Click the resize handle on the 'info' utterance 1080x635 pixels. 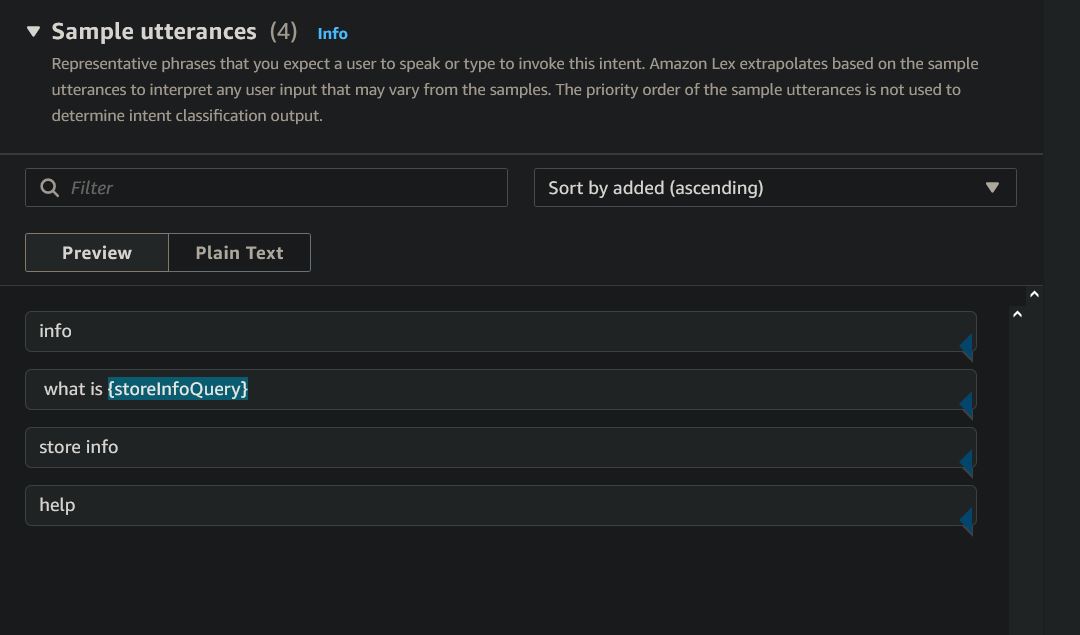[x=967, y=346]
